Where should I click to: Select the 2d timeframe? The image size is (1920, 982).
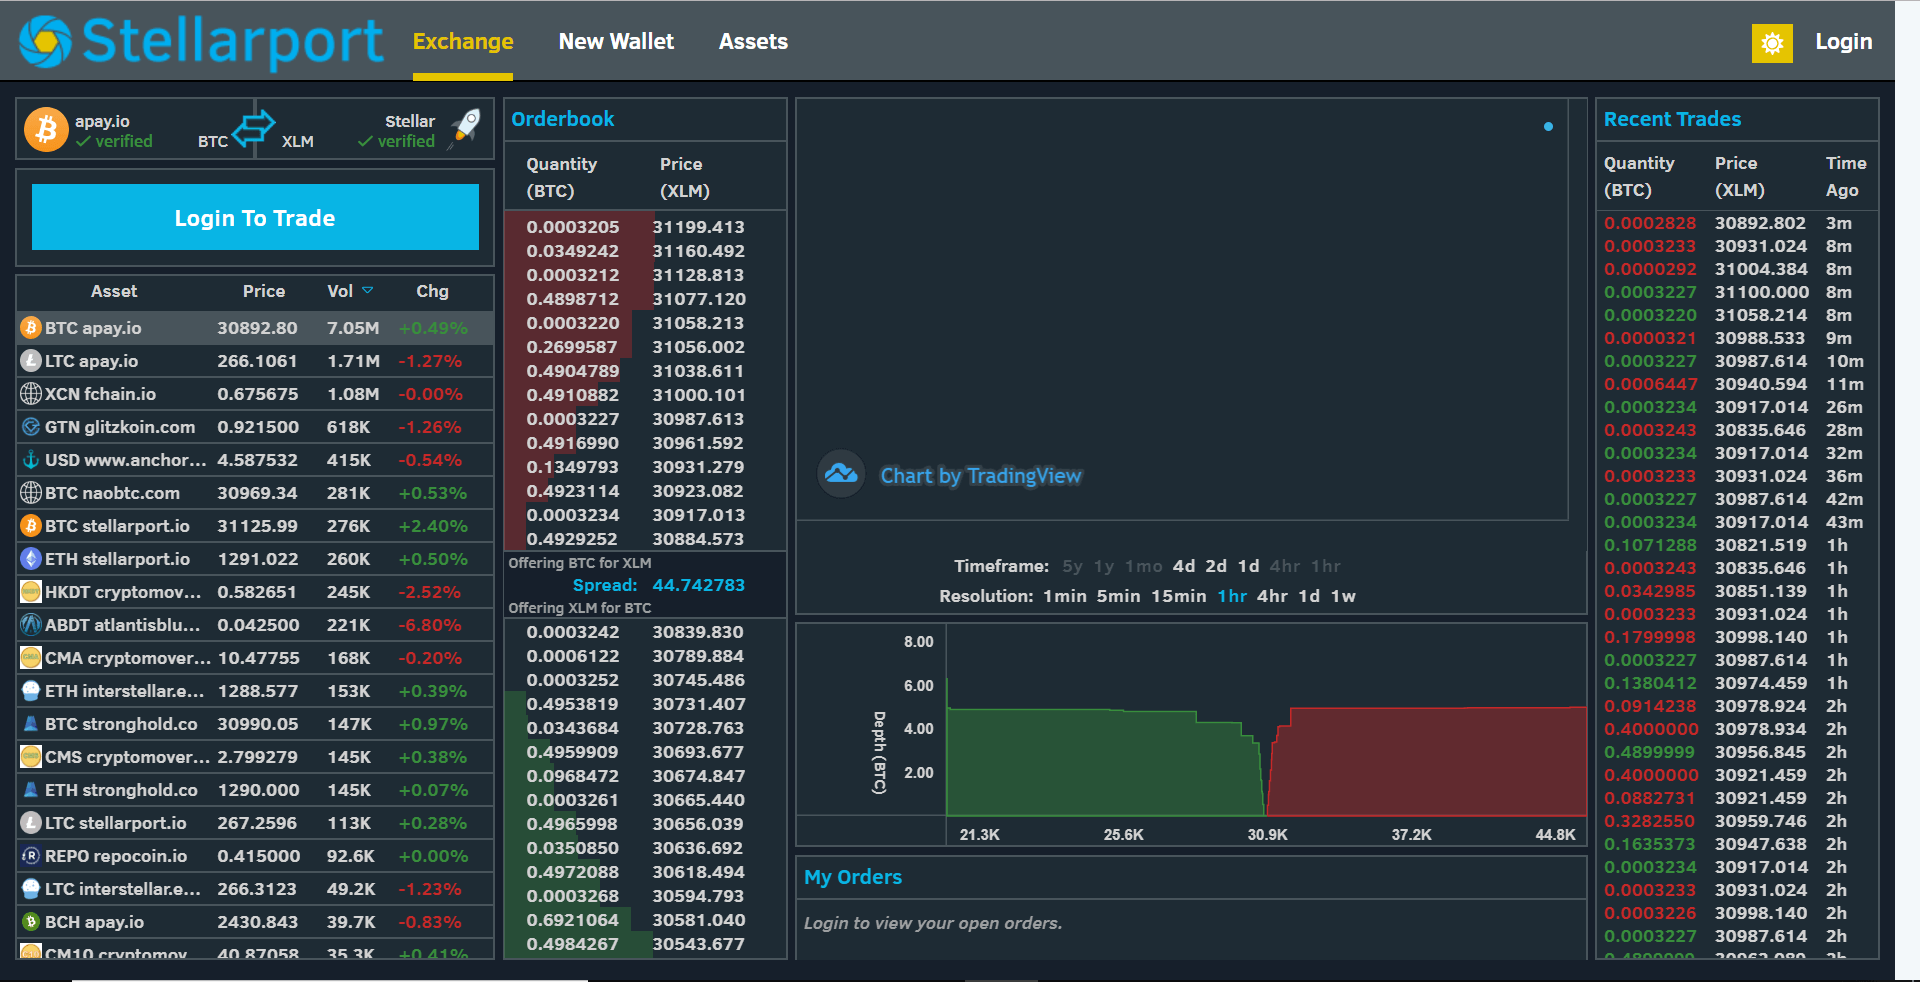click(x=1216, y=566)
